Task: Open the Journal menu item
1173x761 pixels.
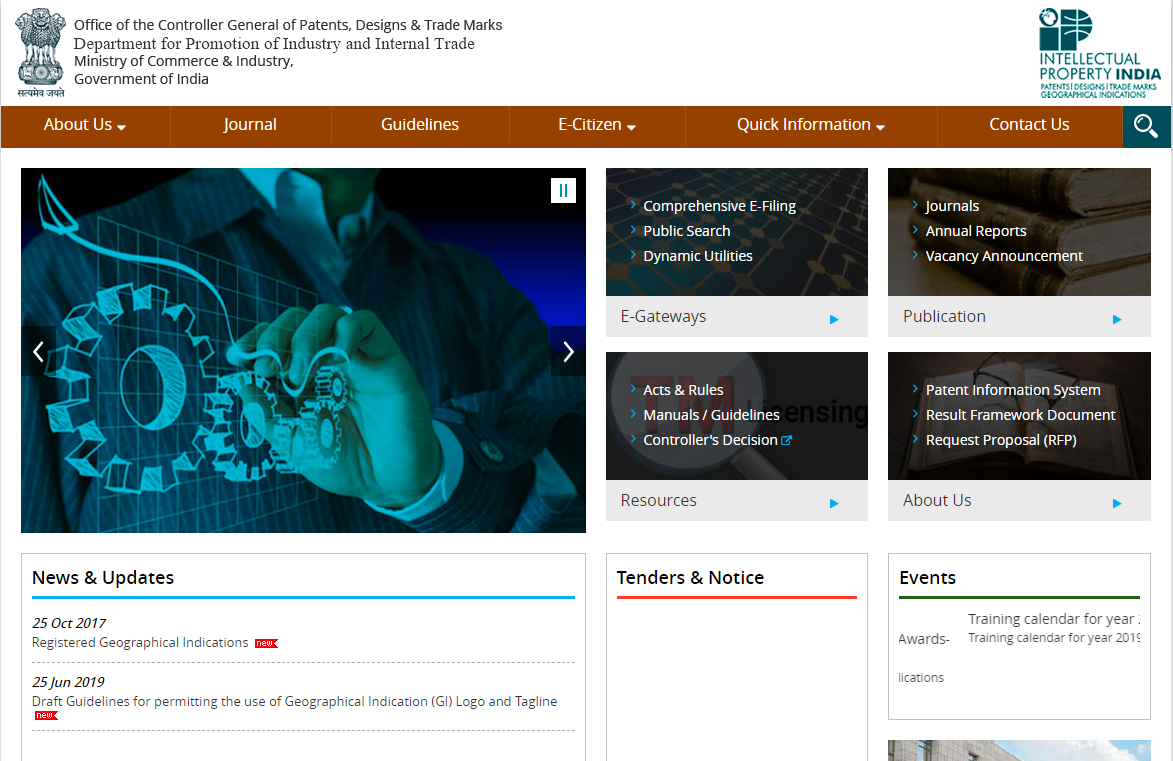Action: [250, 124]
